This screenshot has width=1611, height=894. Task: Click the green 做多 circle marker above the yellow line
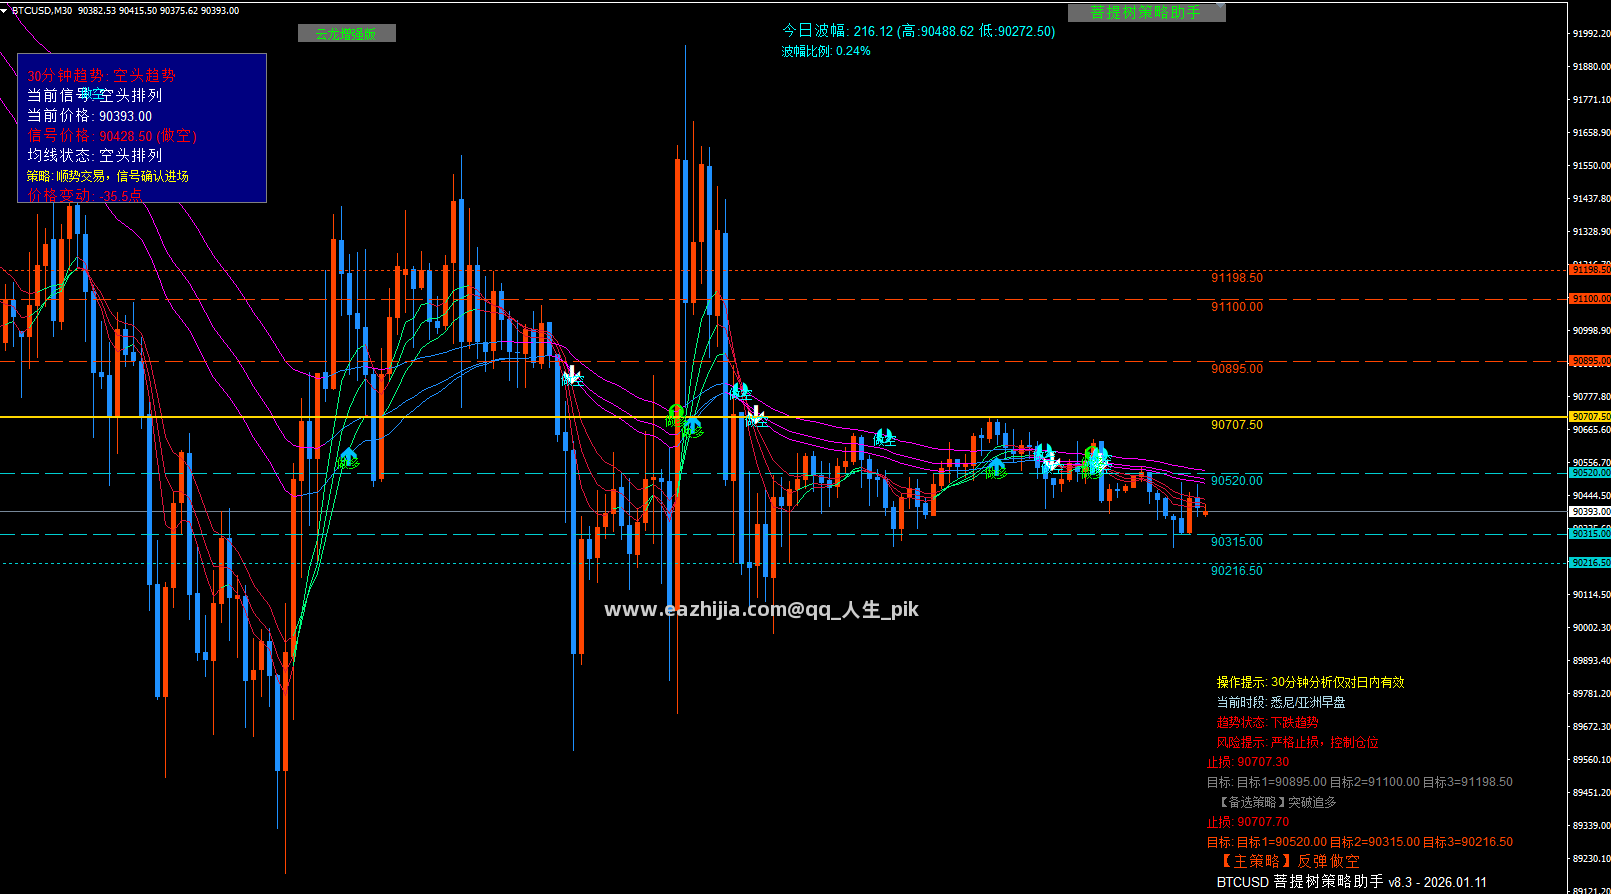tap(676, 412)
